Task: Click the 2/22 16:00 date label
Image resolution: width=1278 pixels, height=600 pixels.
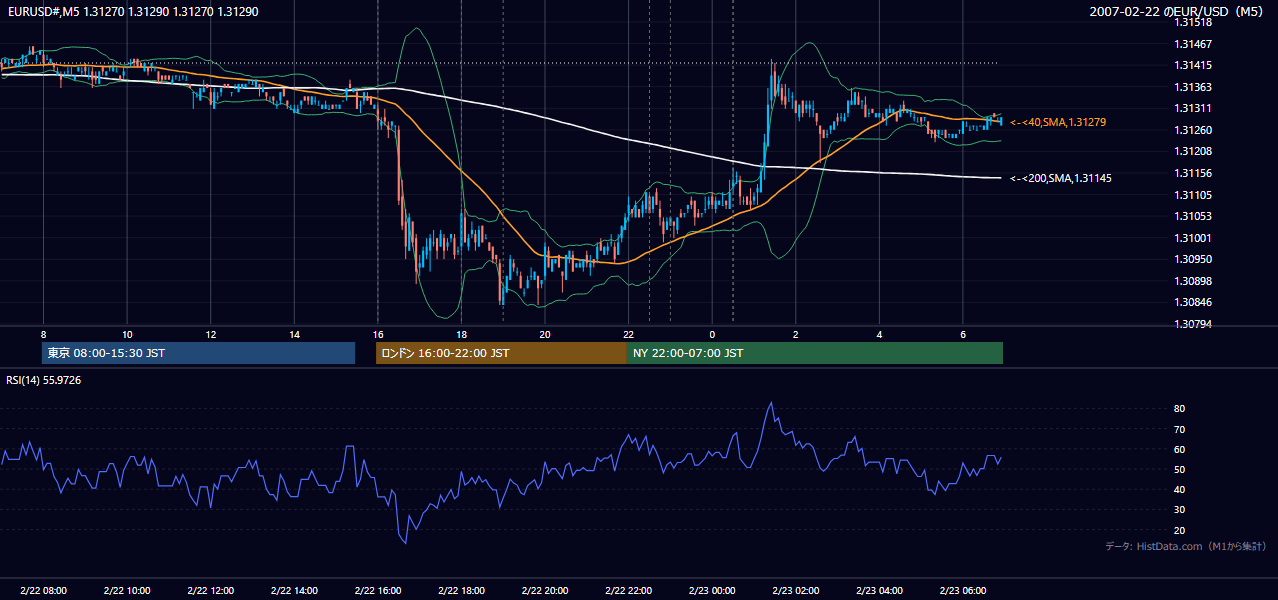Action: [377, 590]
